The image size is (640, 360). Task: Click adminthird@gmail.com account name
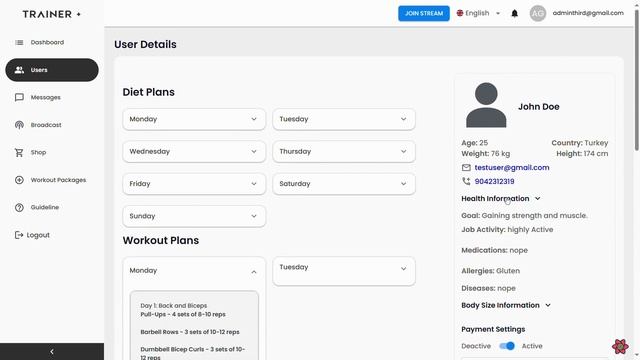tap(588, 13)
